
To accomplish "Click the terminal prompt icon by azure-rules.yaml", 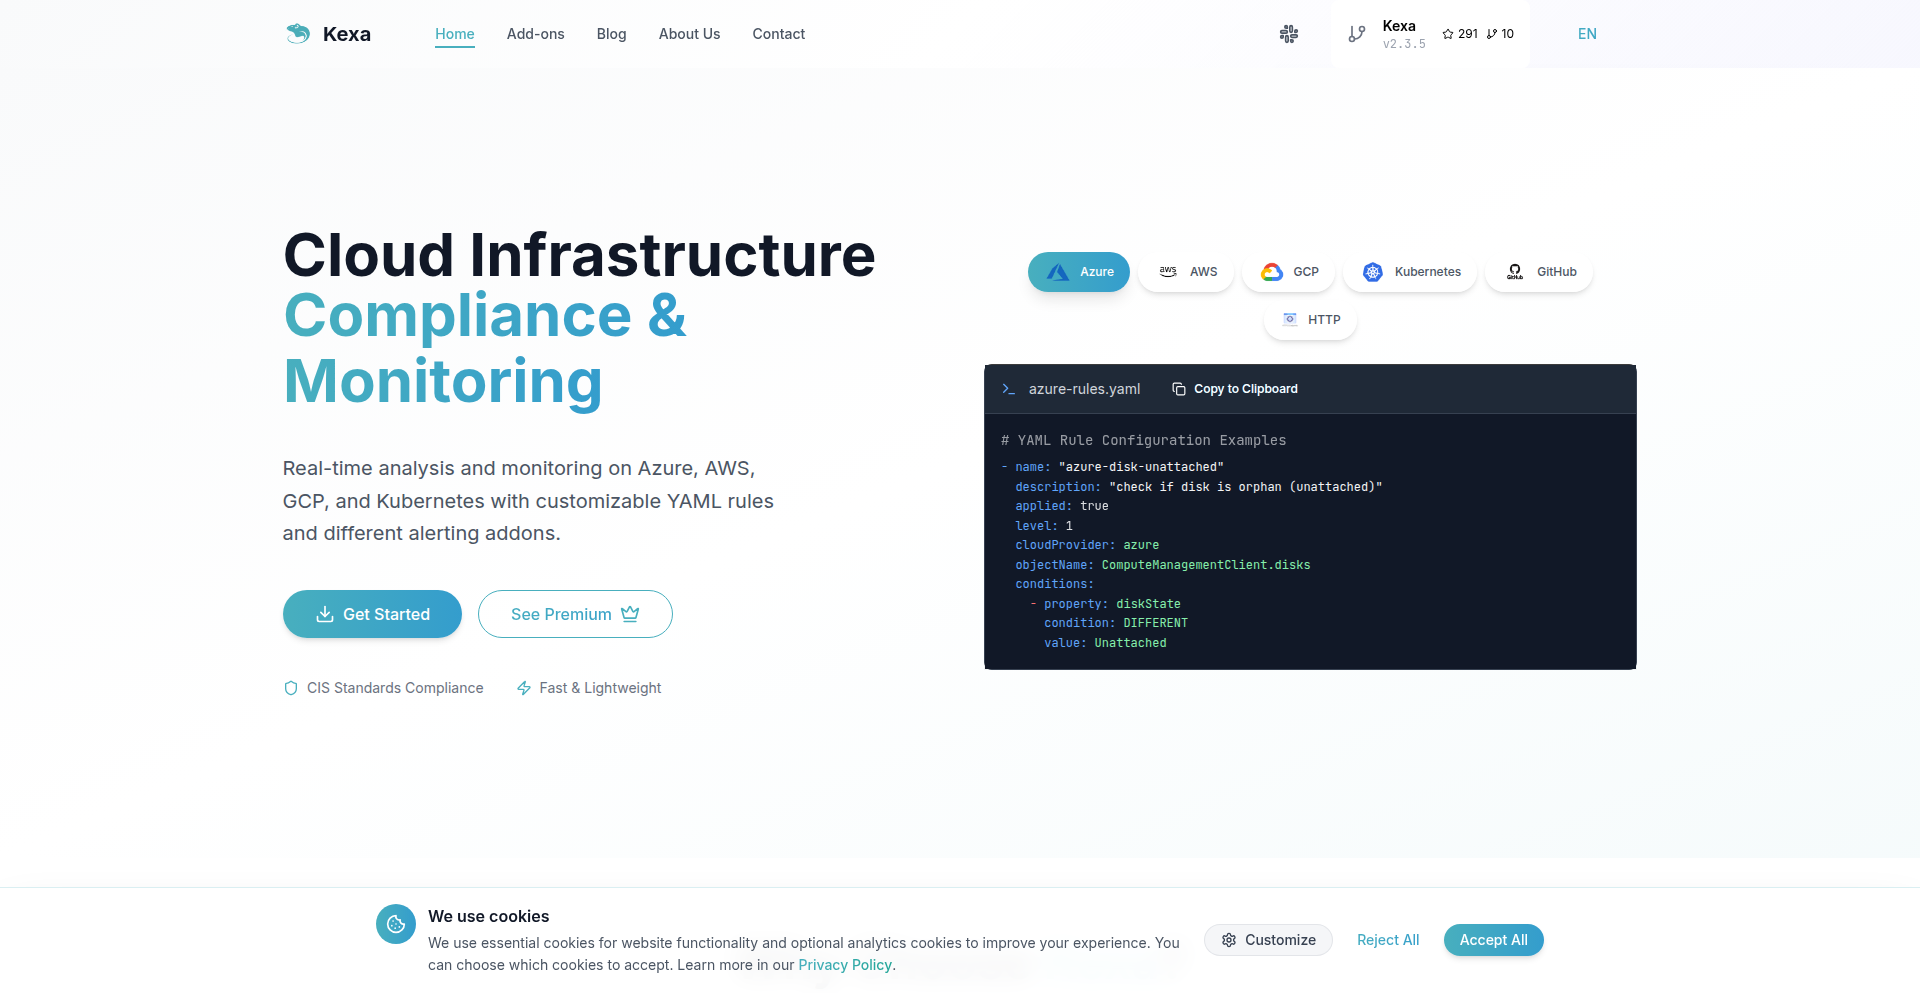I will tap(1009, 389).
